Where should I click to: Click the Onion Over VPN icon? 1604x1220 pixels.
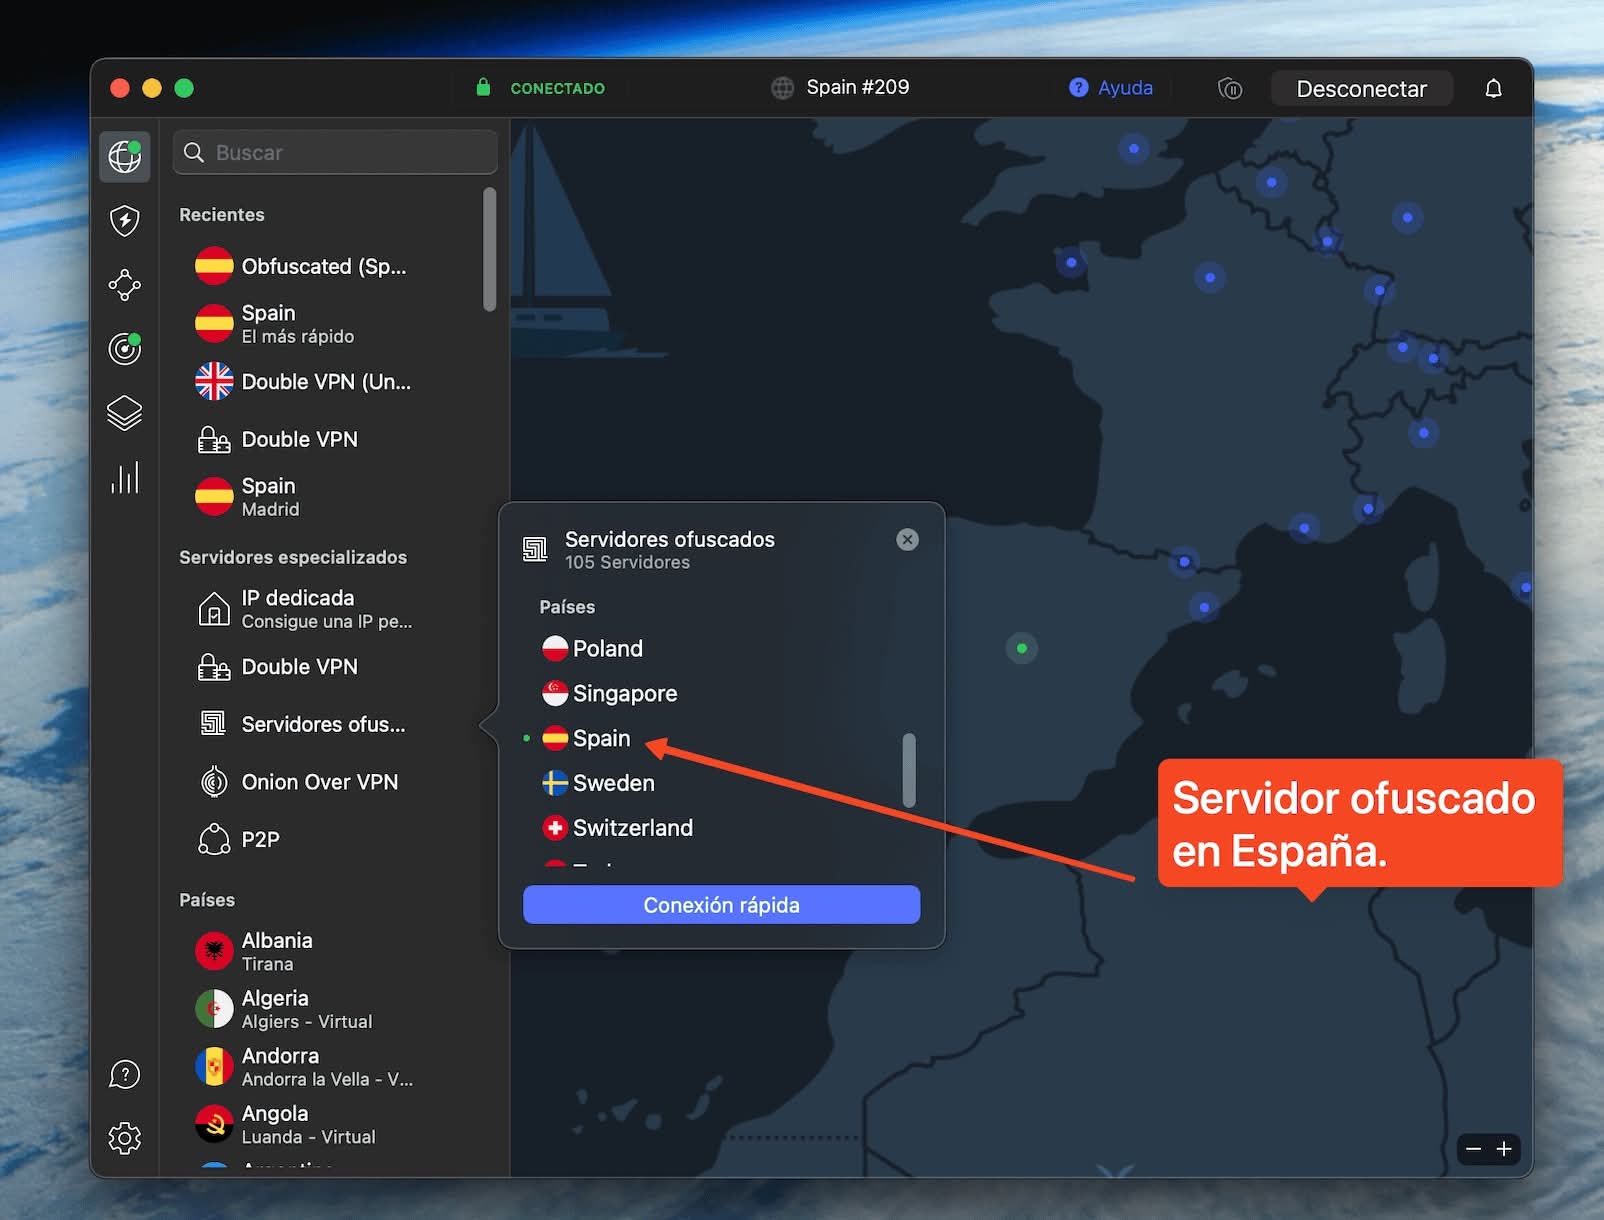[214, 782]
